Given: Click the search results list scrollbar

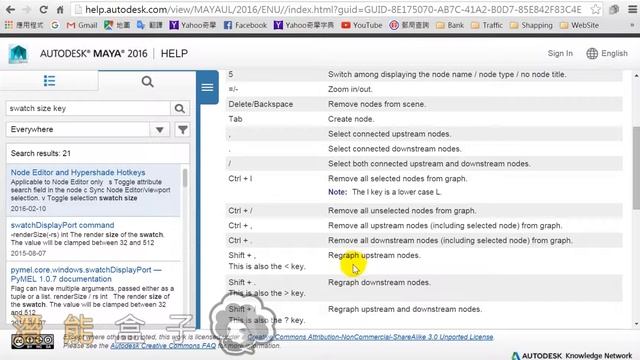Looking at the screenshot, I should (x=185, y=178).
